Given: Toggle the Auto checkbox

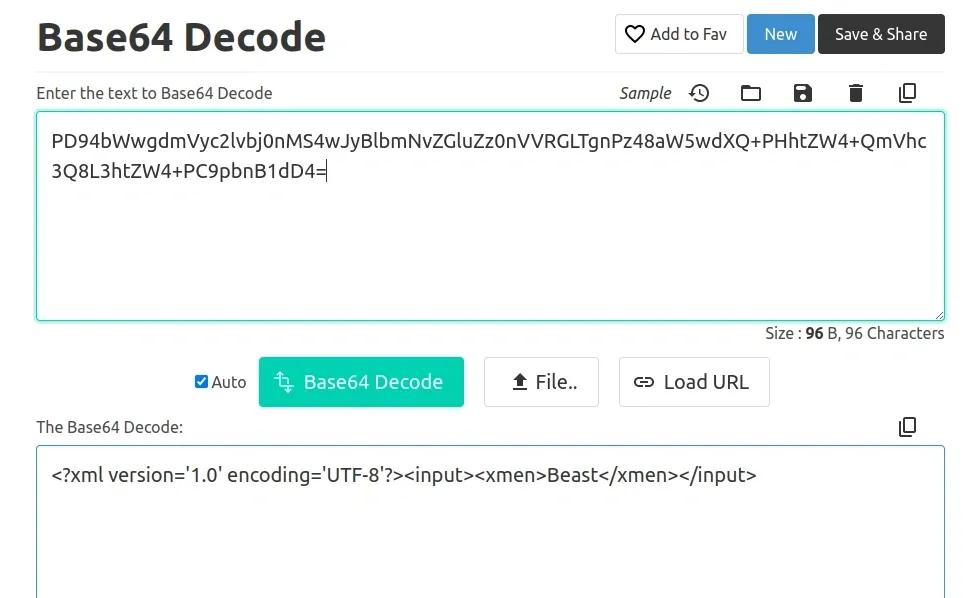Looking at the screenshot, I should (201, 382).
